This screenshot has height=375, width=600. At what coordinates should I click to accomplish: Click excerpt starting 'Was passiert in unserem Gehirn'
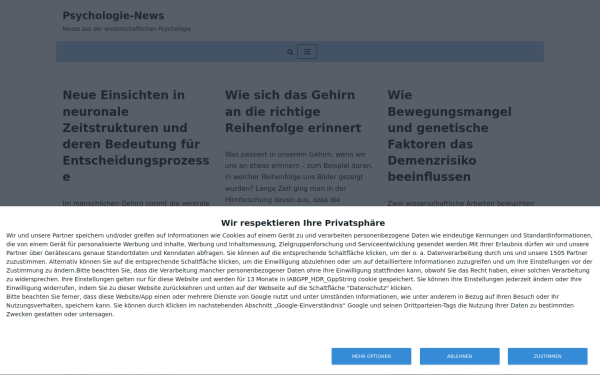299,177
